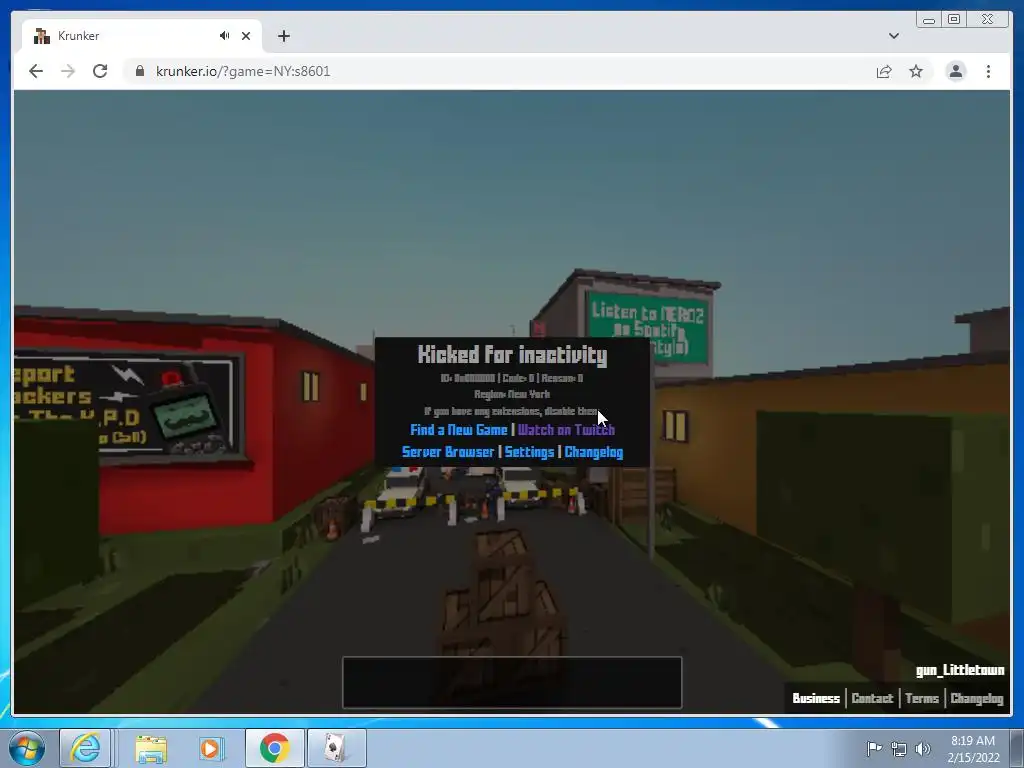Viewport: 1024px width, 768px height.
Task: Open a new tab with the plus button
Action: 283,36
